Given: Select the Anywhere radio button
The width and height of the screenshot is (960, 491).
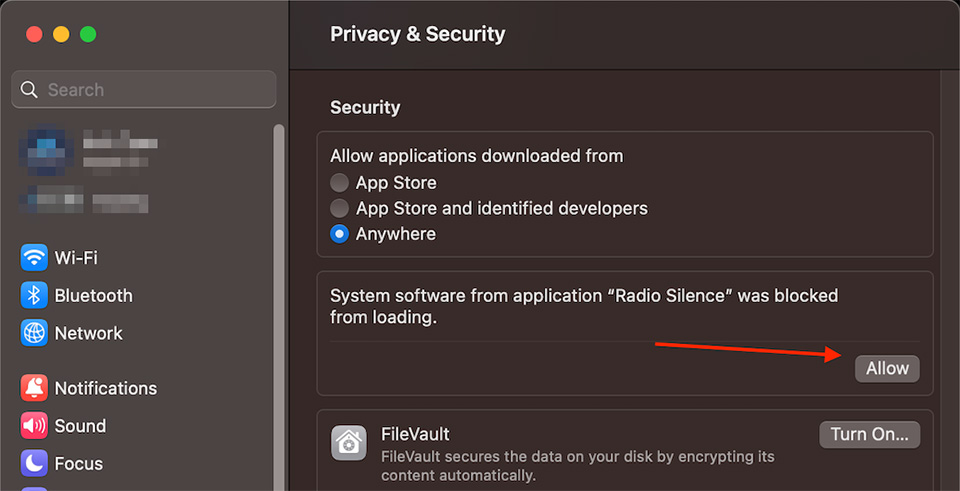Looking at the screenshot, I should 340,234.
